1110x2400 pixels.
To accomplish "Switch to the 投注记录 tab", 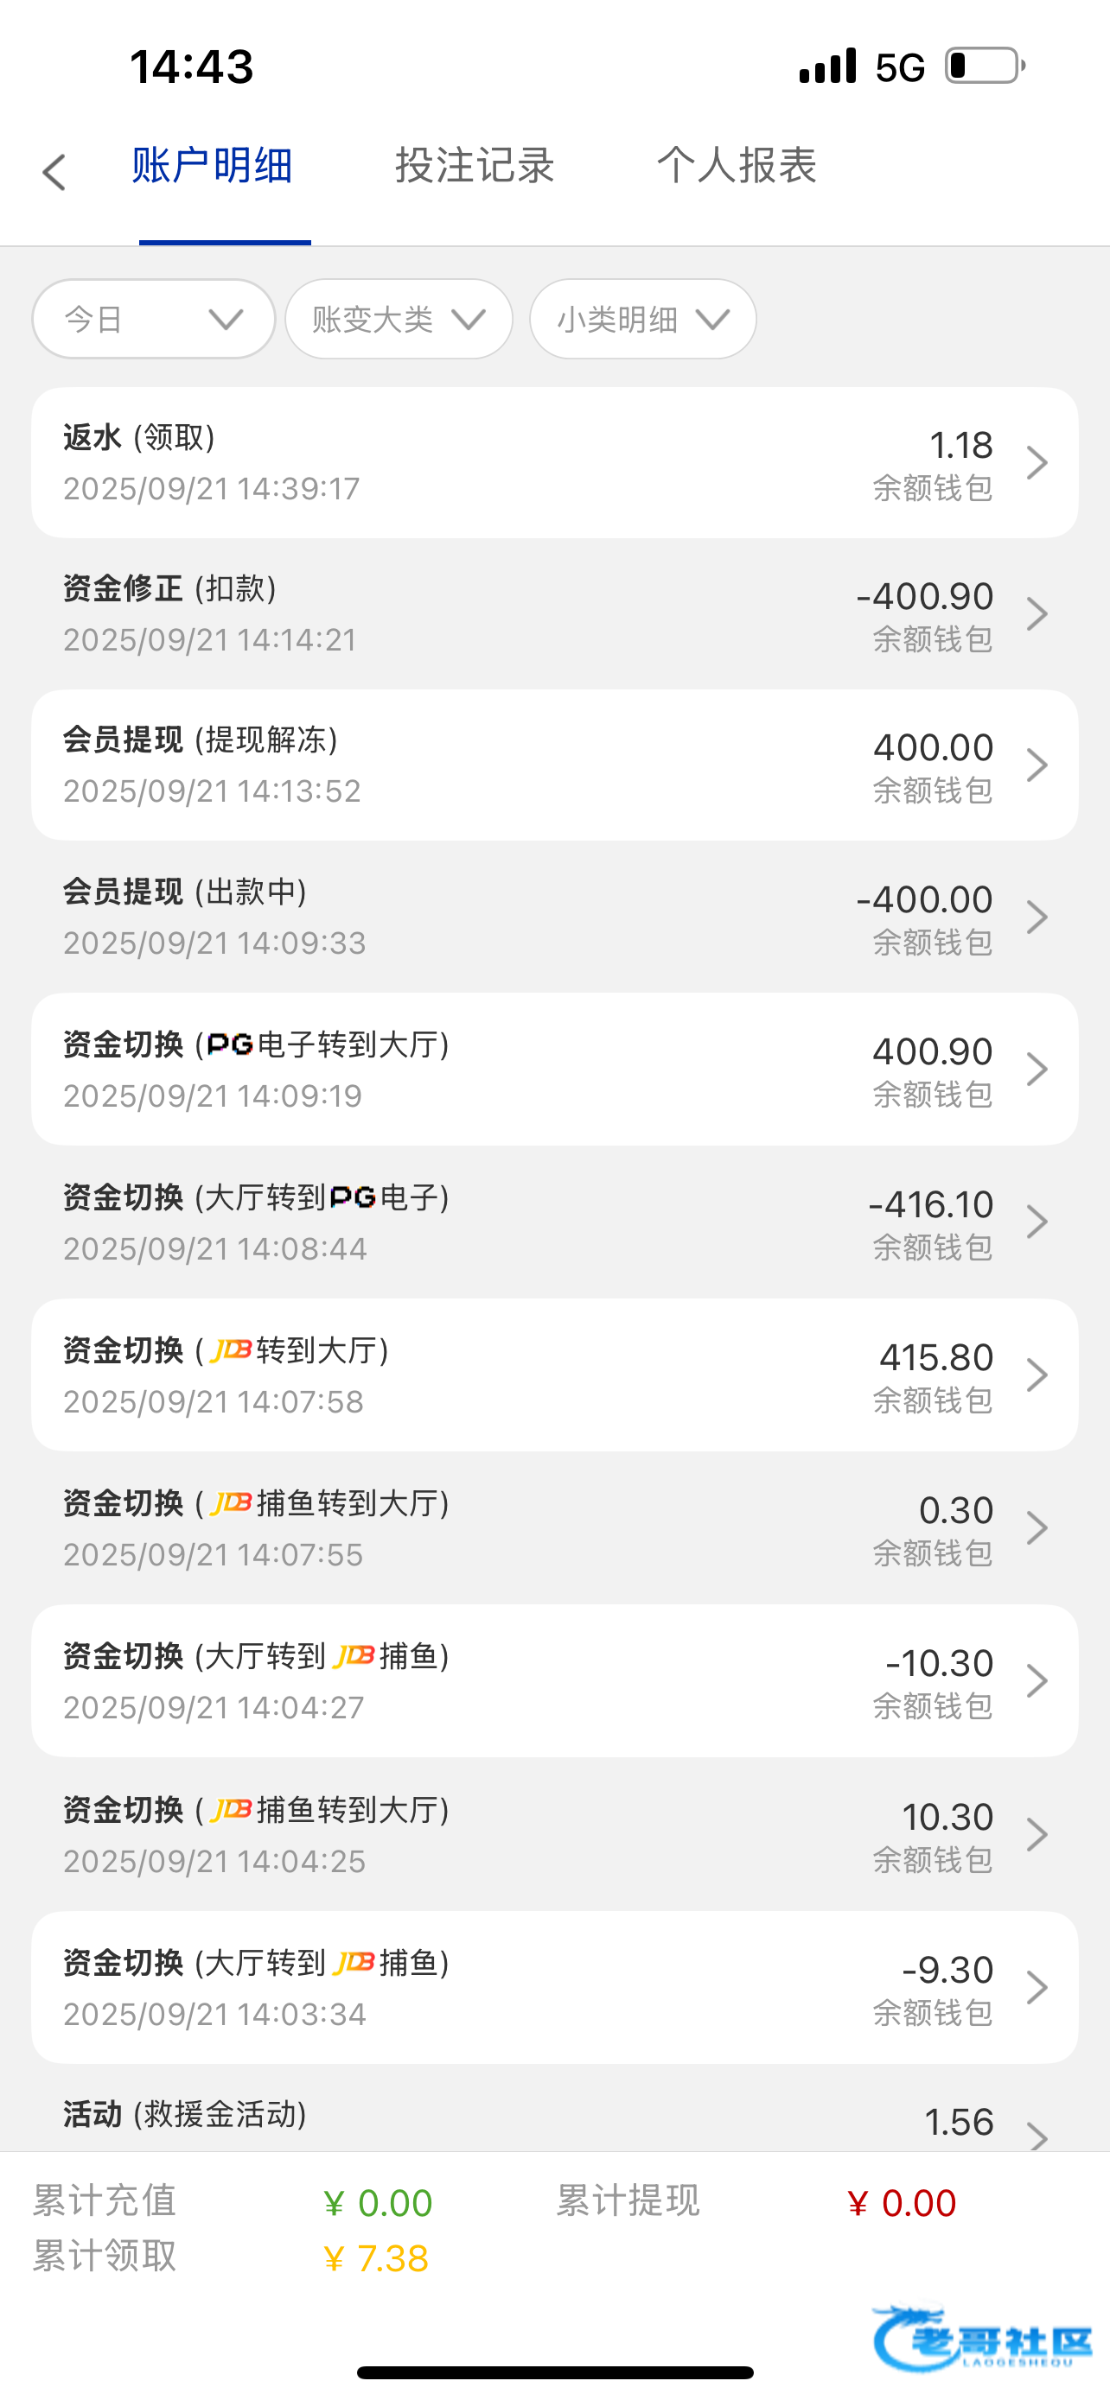I will click(474, 166).
